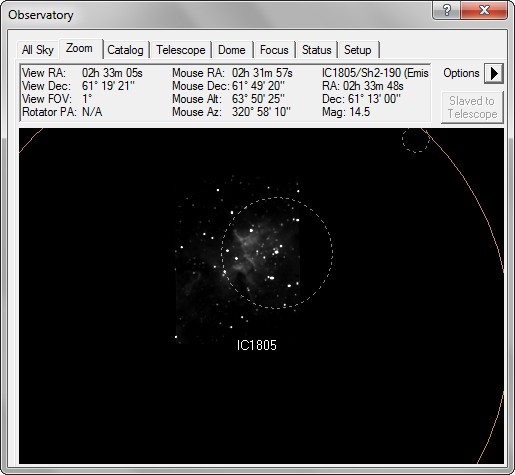Click the IC1805/Sh2-190 object name text
The image size is (515, 475).
tap(375, 73)
